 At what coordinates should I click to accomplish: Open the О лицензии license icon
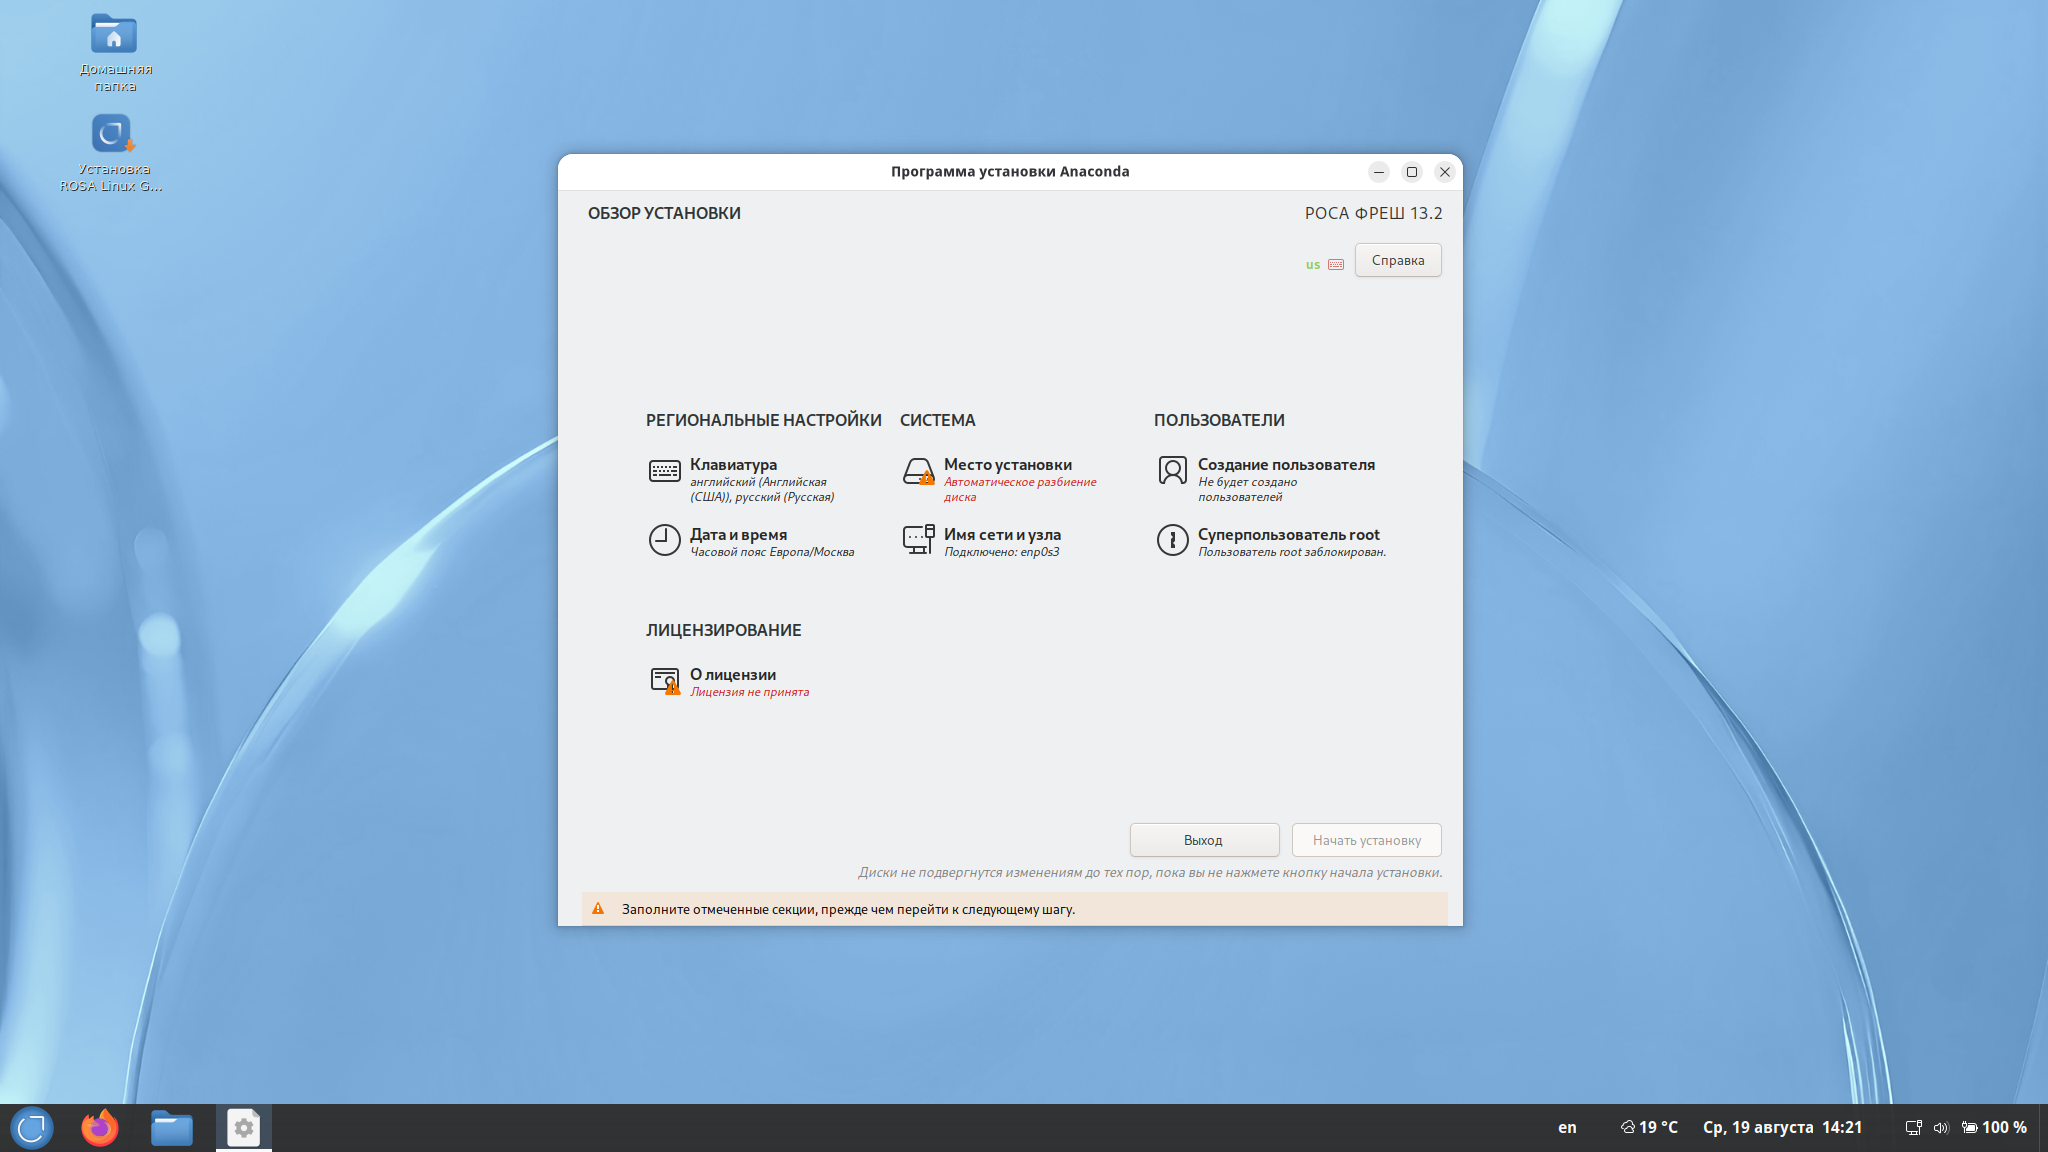pyautogui.click(x=665, y=681)
